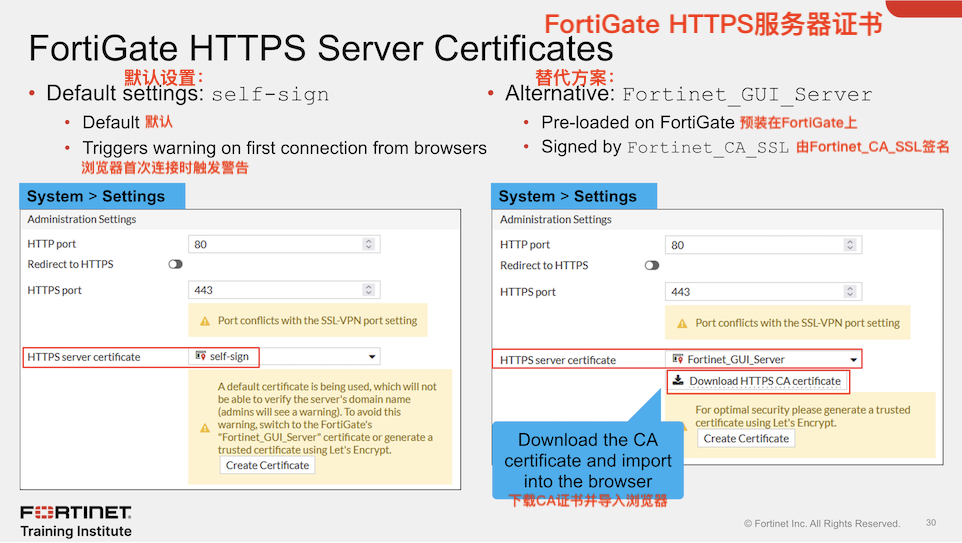This screenshot has width=962, height=543.
Task: Click right panel HTTPS port field showing 443
Action: coord(763,292)
